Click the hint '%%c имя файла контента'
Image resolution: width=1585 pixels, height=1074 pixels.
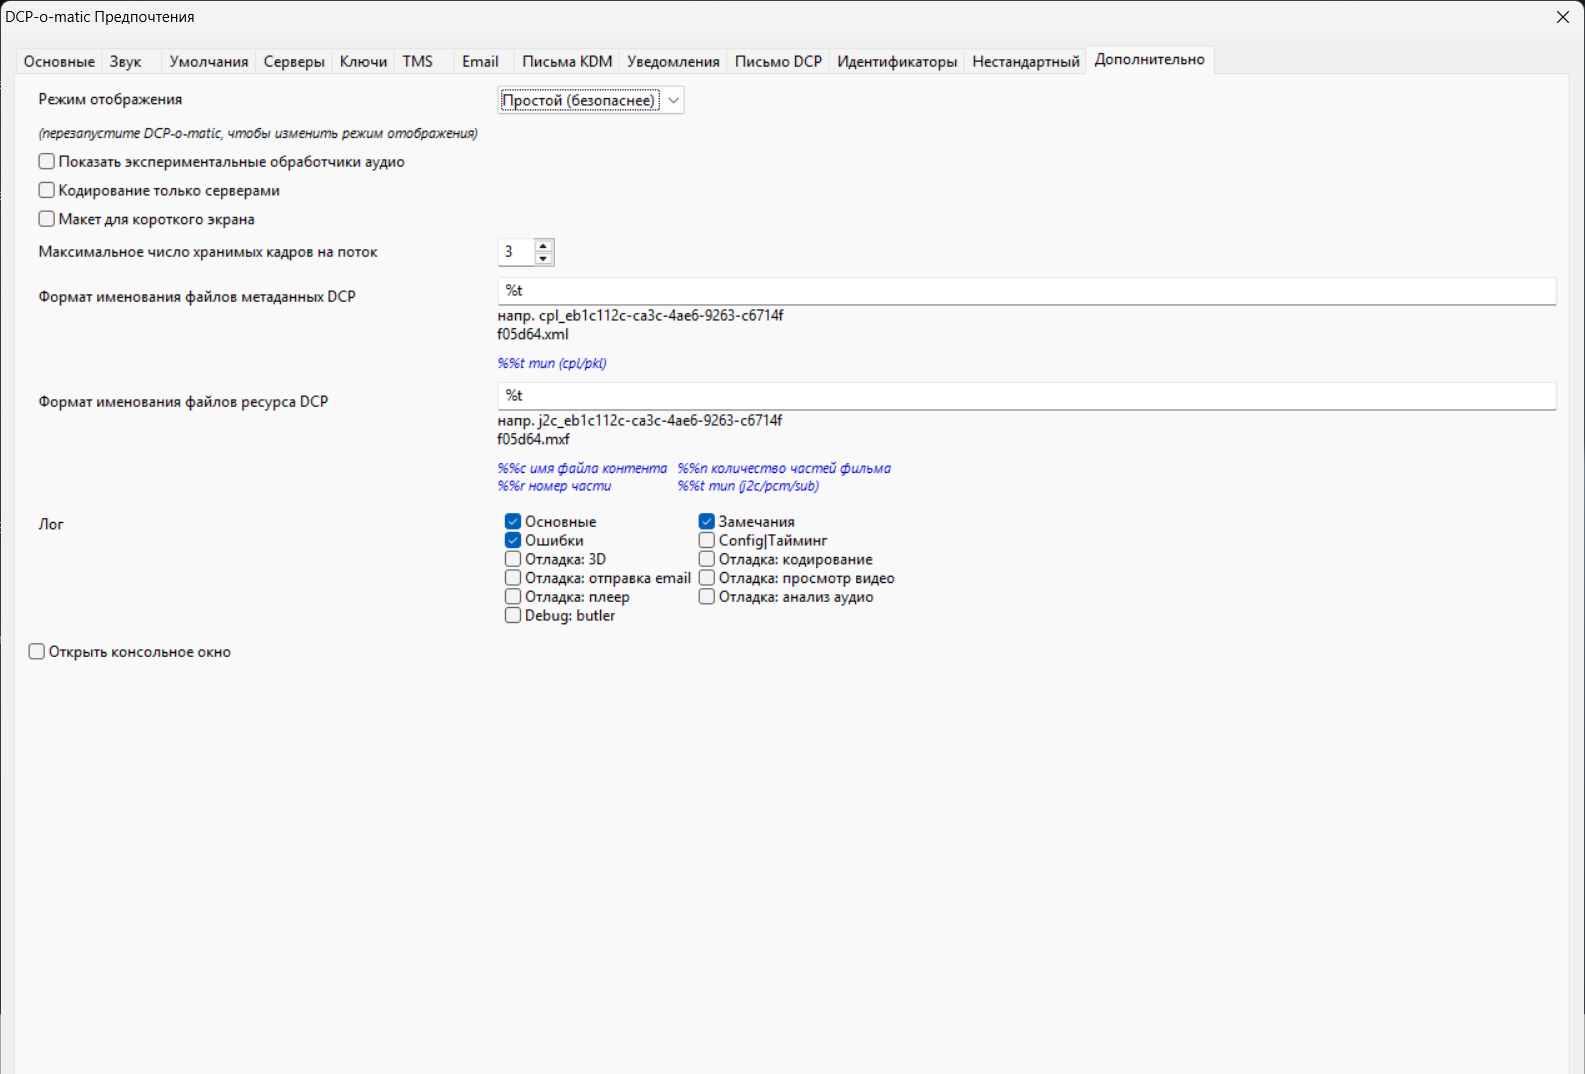(582, 469)
